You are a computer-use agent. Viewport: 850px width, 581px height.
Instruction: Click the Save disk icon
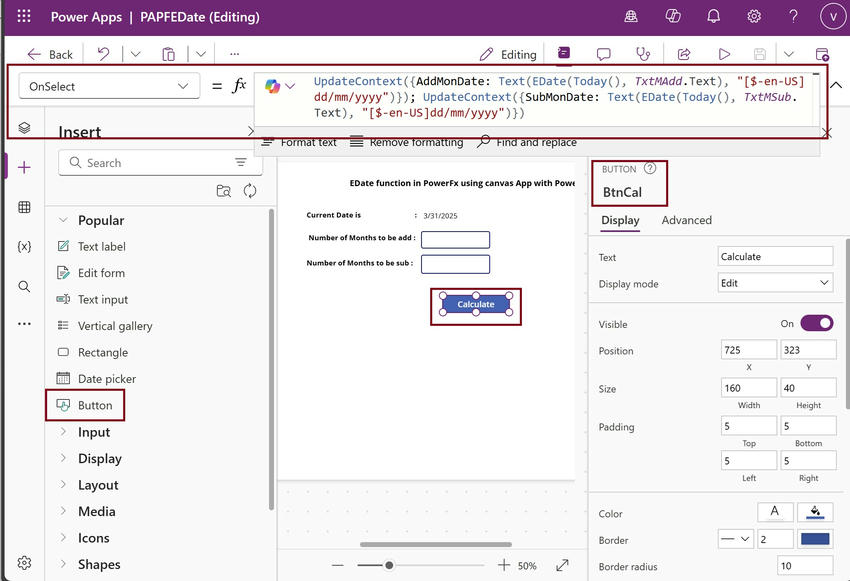point(760,54)
